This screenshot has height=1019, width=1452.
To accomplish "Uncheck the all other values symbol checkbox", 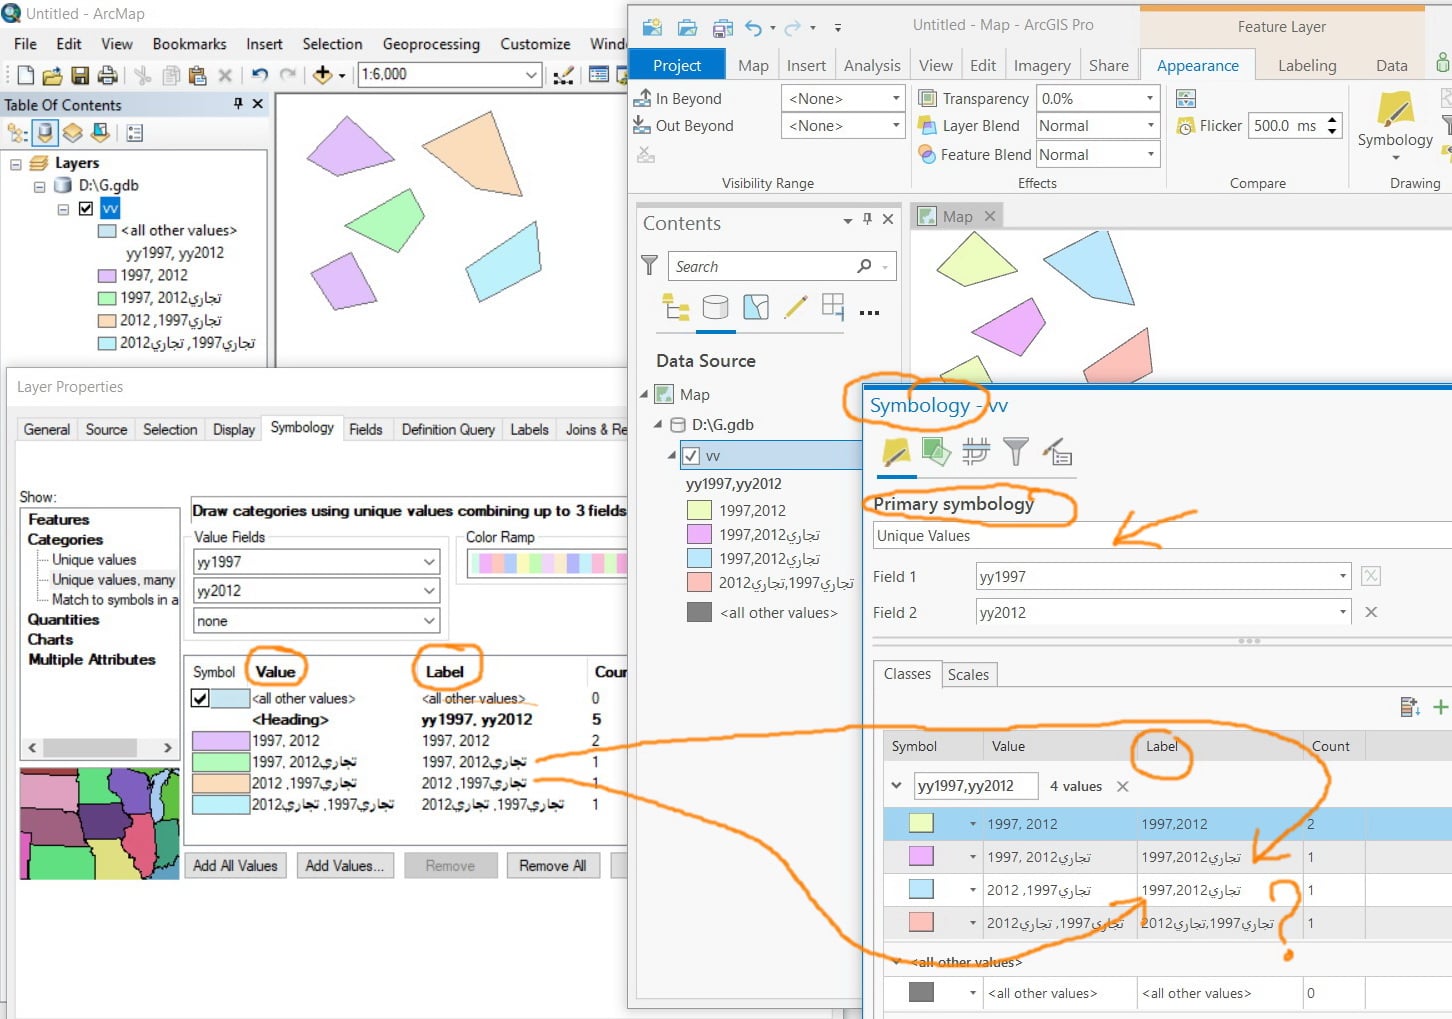I will click(x=200, y=698).
